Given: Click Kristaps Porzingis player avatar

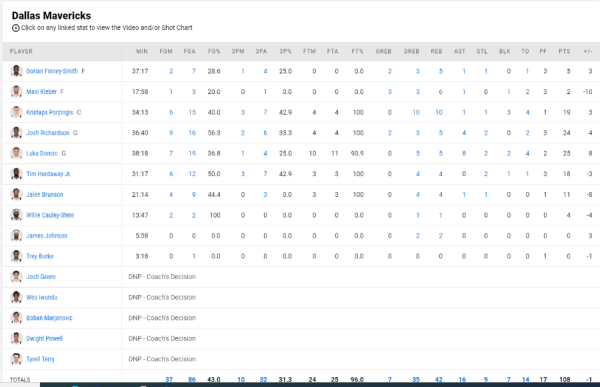Looking at the screenshot, I should tap(16, 112).
